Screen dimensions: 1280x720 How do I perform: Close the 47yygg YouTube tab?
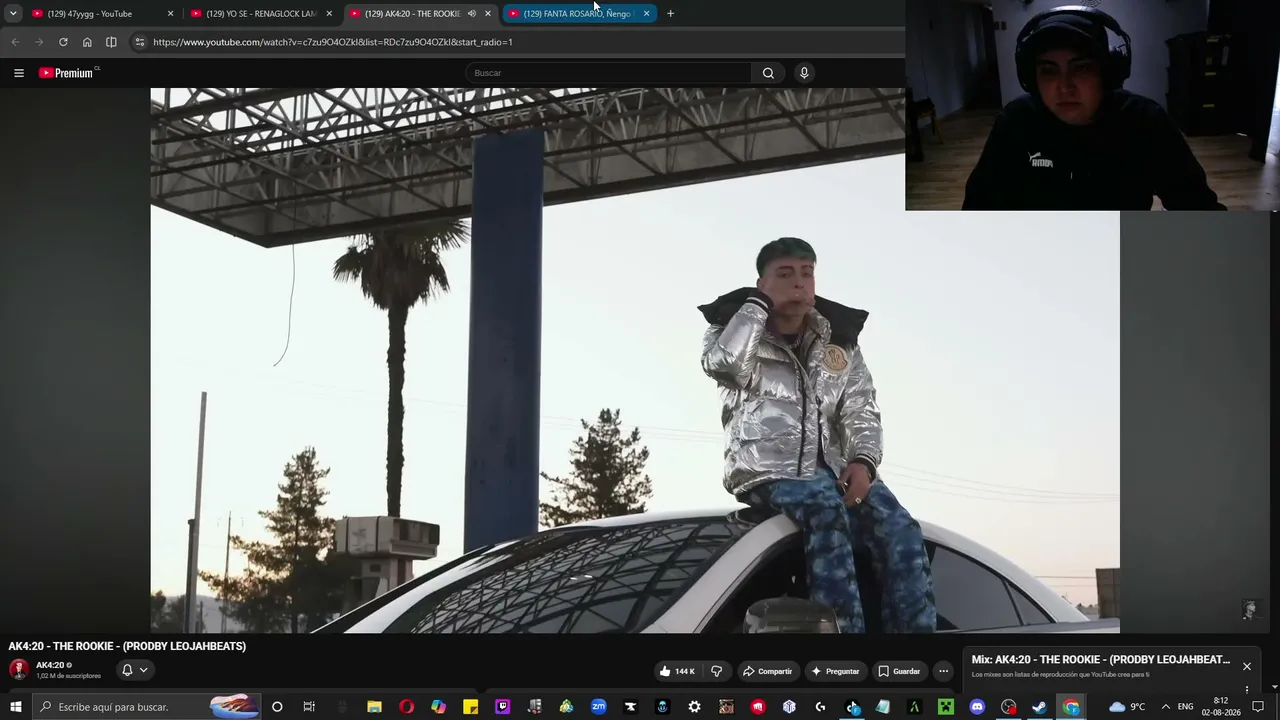(170, 14)
